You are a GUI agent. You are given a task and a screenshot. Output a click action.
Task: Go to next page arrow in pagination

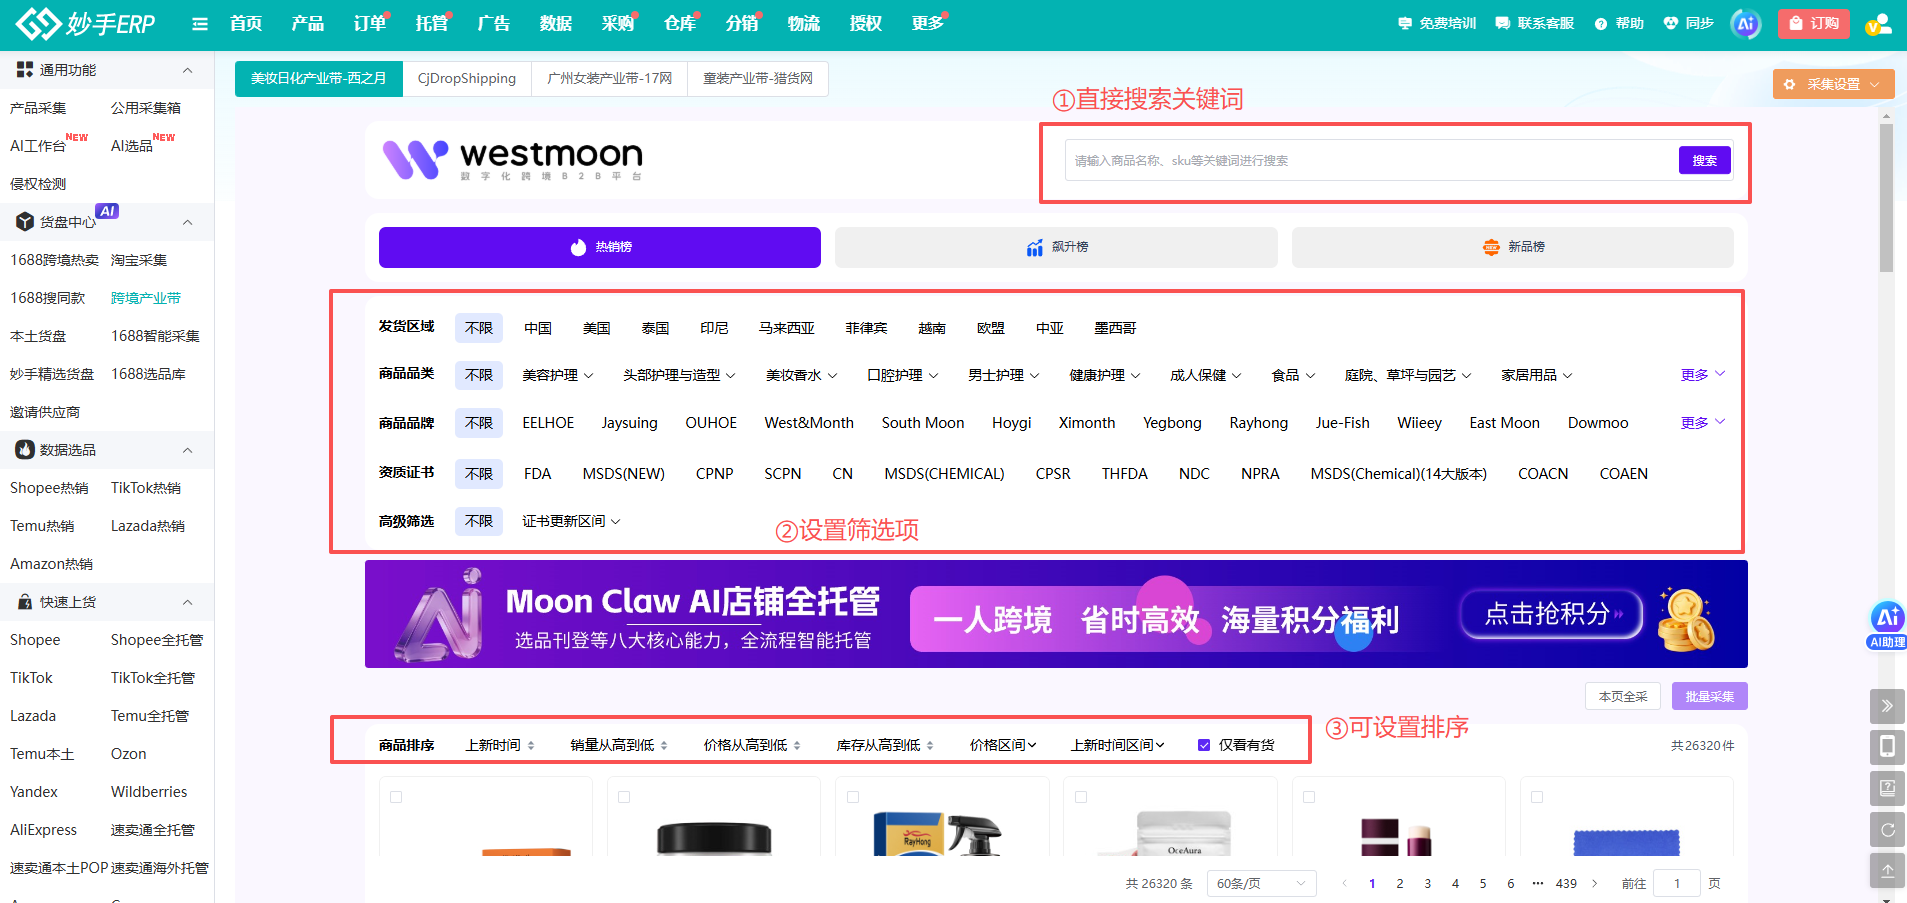[1595, 884]
